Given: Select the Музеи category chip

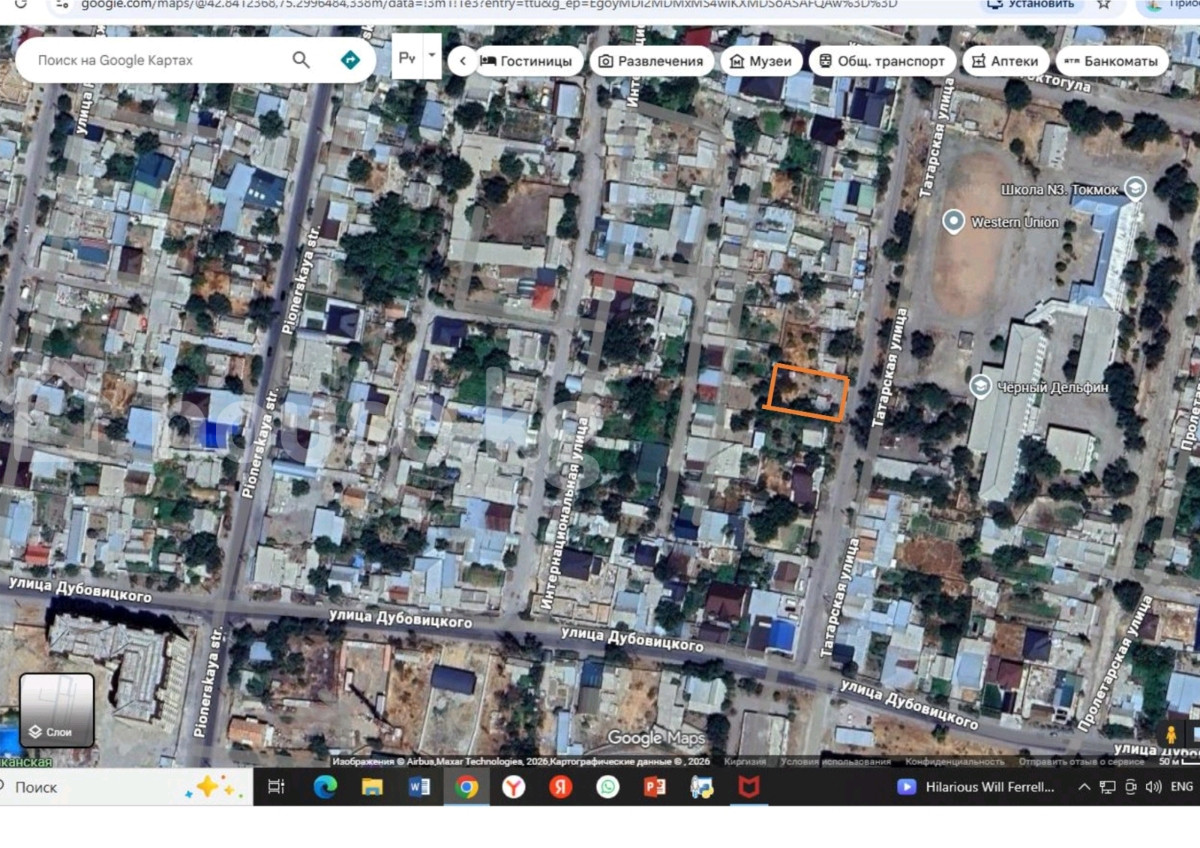Looking at the screenshot, I should coord(760,61).
